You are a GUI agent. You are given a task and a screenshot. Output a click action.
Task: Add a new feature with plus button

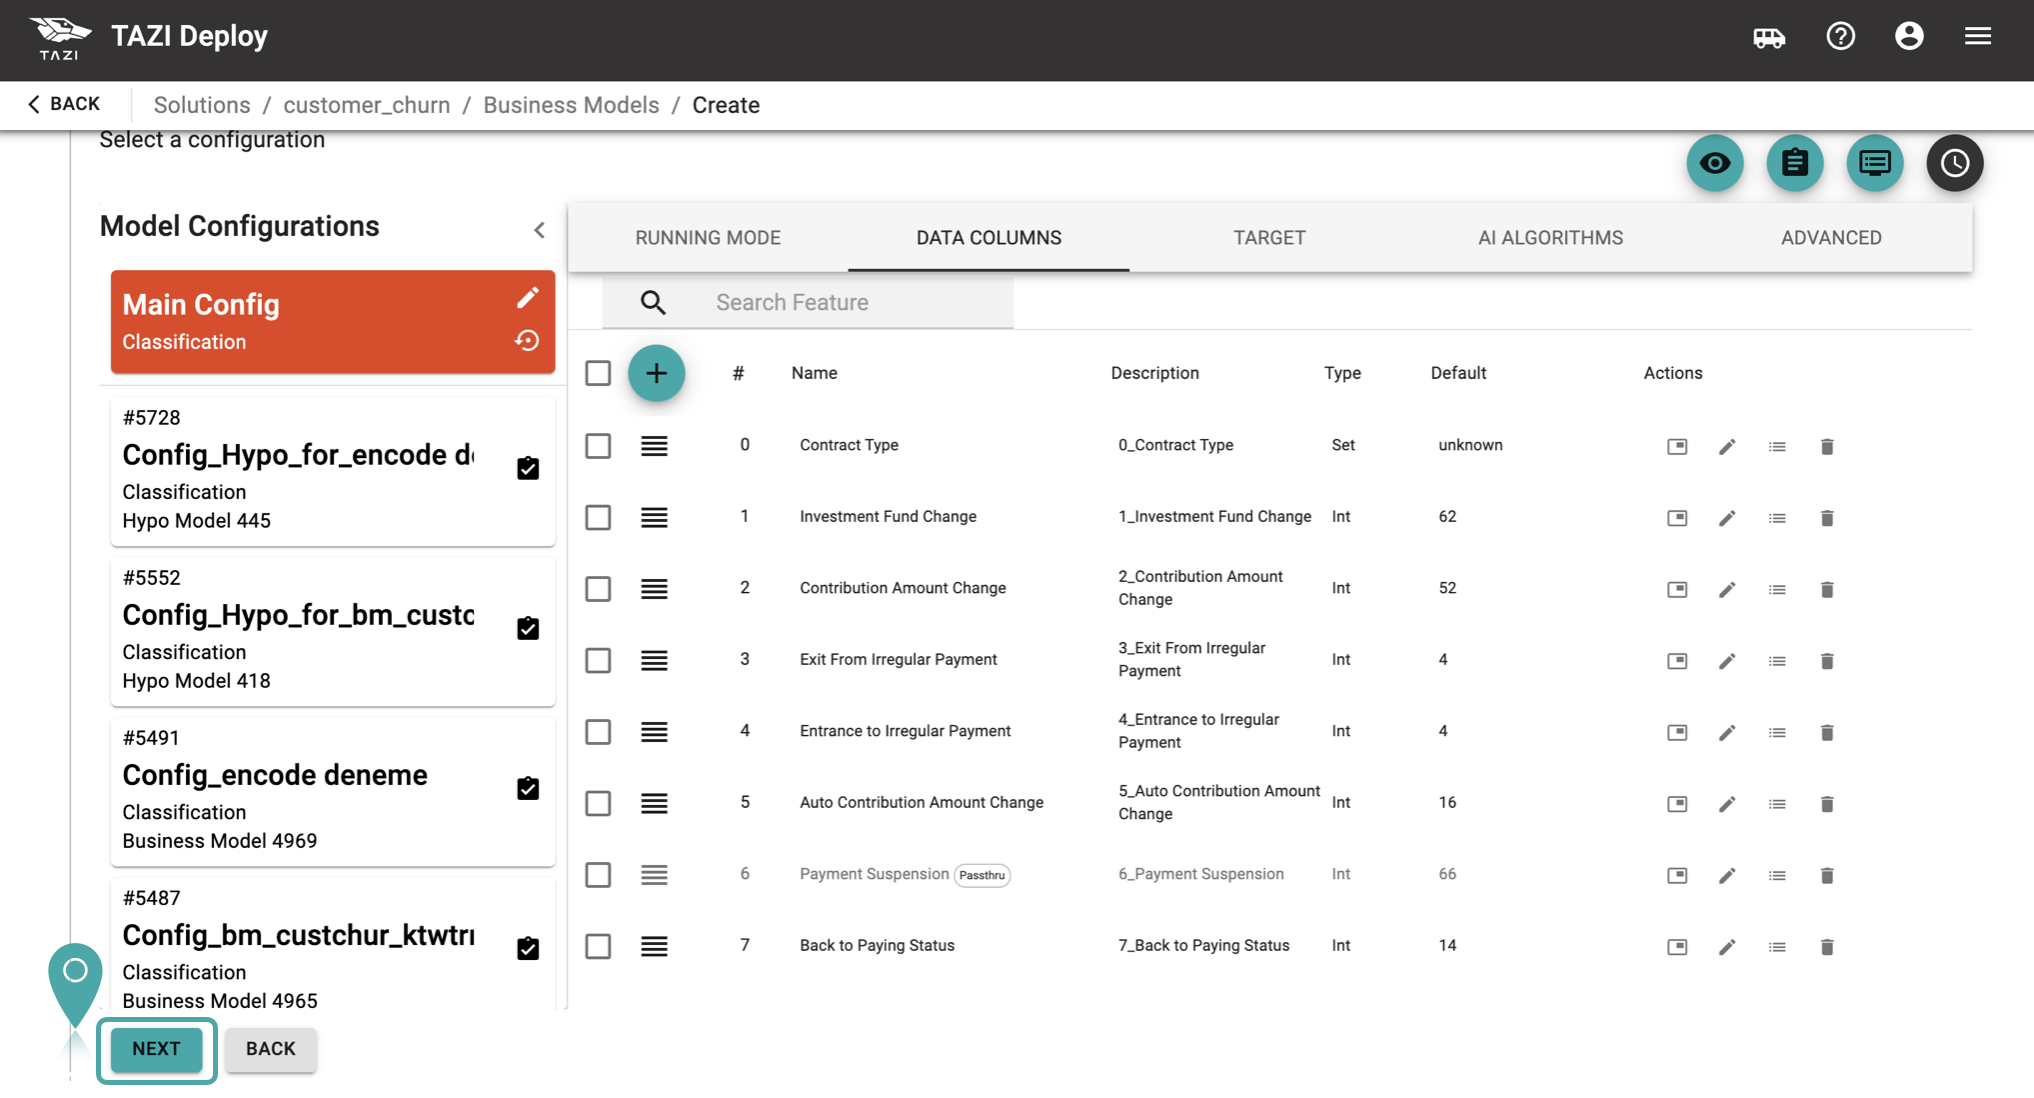click(656, 373)
